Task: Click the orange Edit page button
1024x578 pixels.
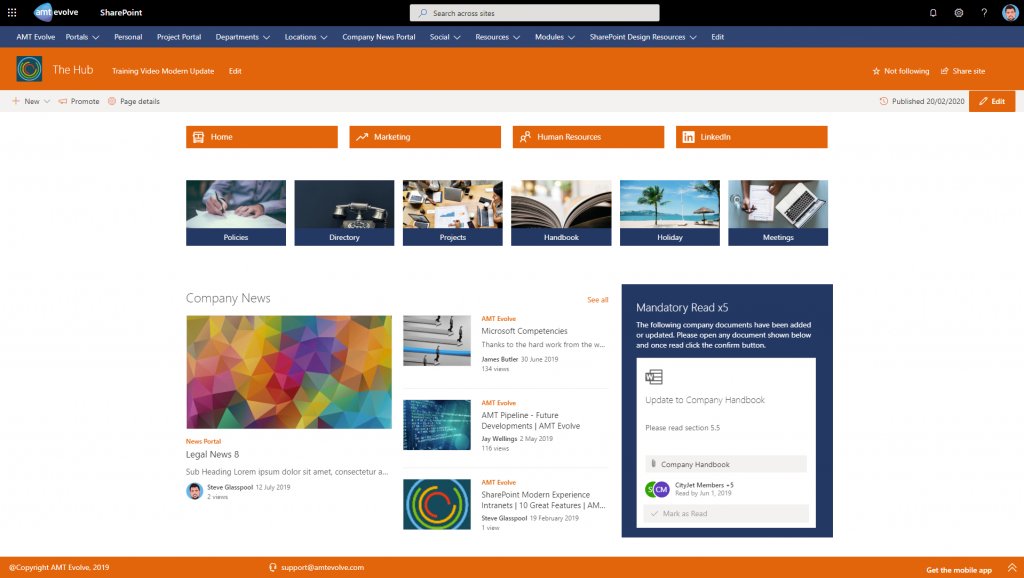Action: tap(992, 101)
